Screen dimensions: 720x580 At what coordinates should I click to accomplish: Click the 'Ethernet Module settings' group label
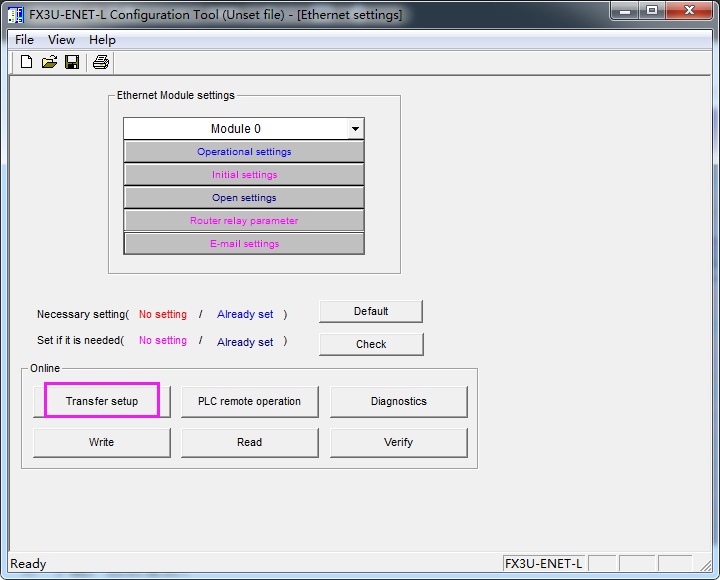(x=176, y=95)
